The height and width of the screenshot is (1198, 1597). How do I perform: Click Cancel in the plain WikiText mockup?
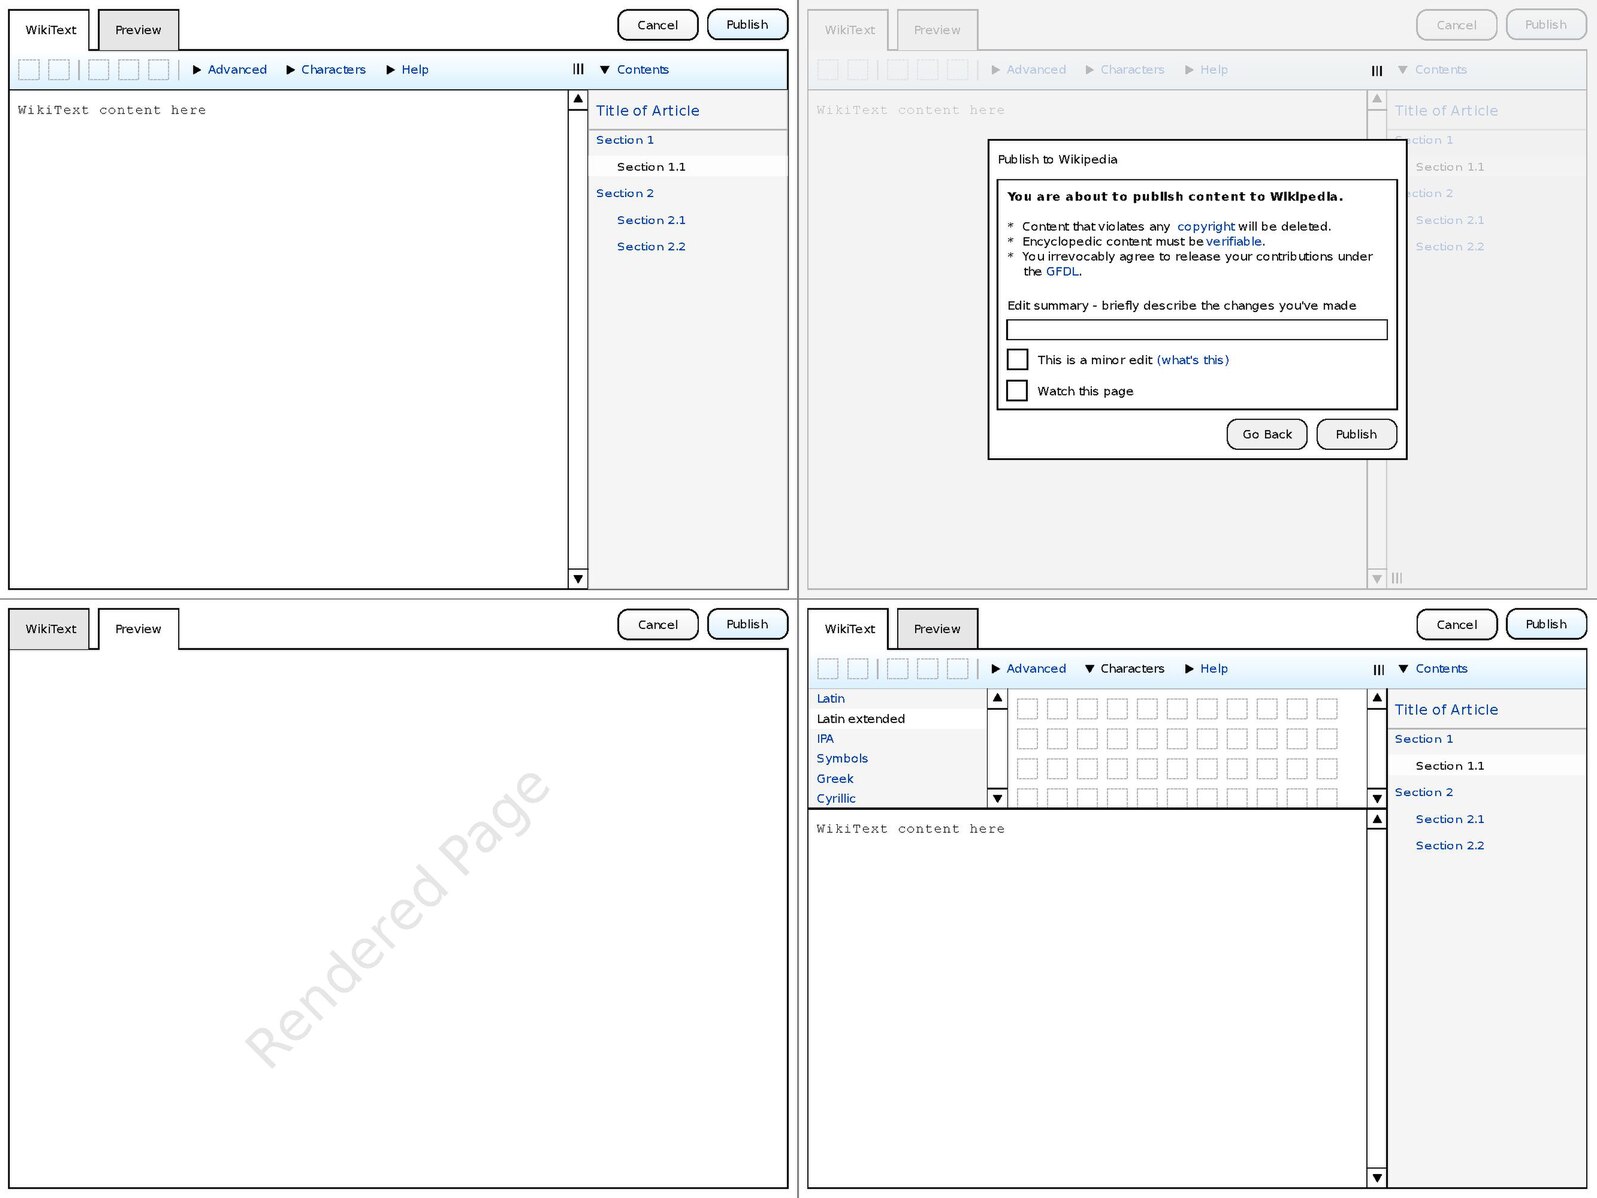(658, 25)
